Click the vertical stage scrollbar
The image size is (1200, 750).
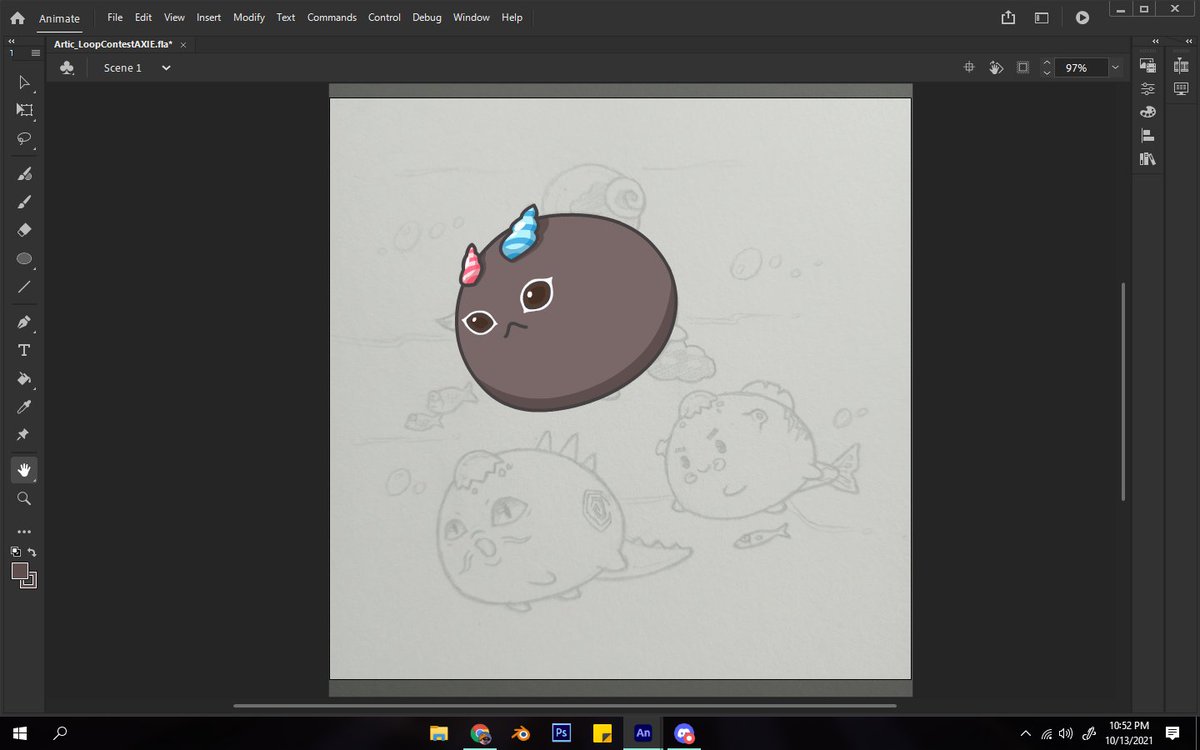[1124, 392]
